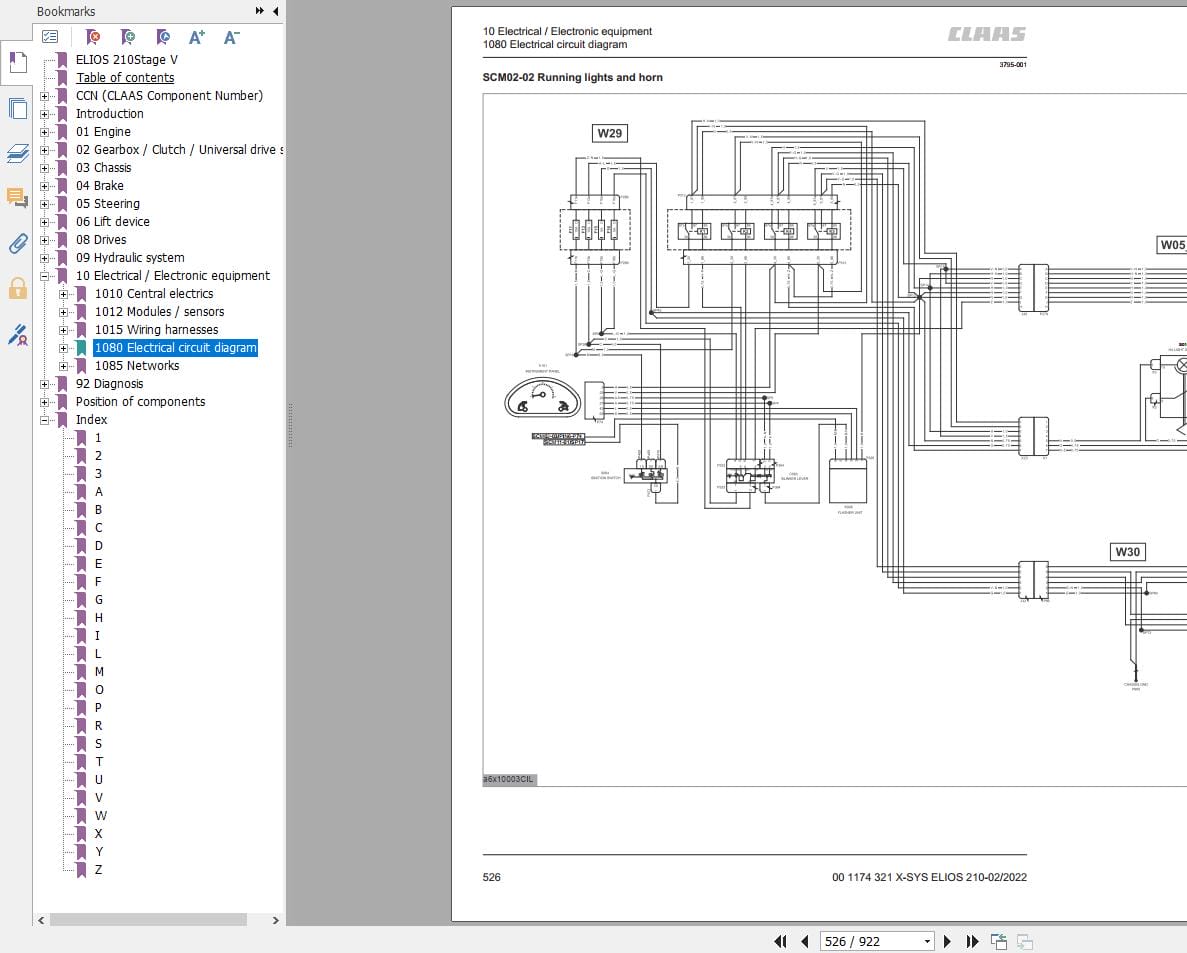
Task: Open the Attachments paperclip panel
Action: 17,243
